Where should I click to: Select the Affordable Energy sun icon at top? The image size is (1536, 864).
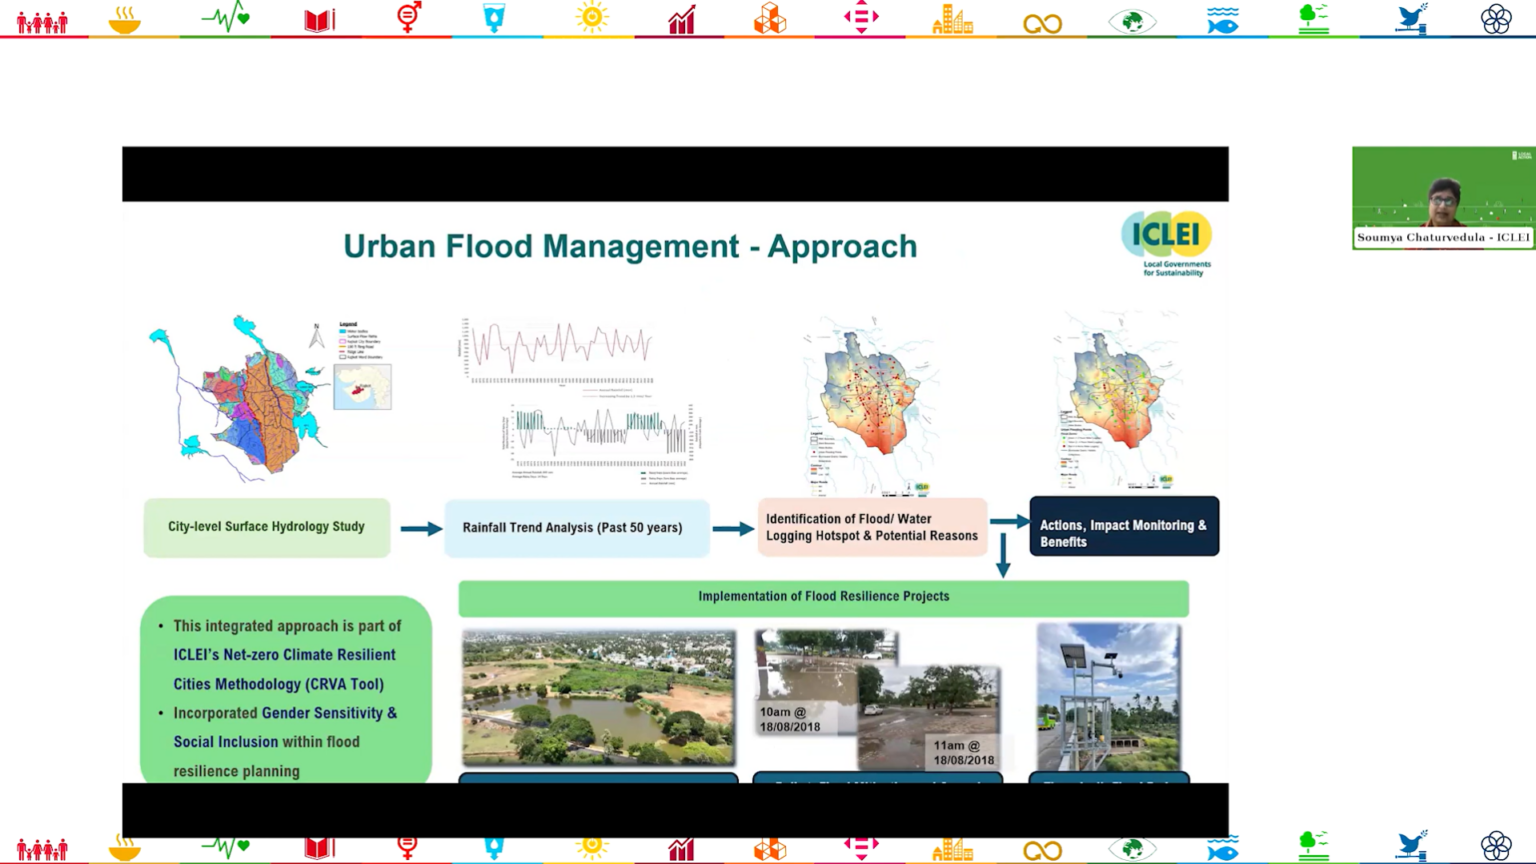[x=592, y=18]
